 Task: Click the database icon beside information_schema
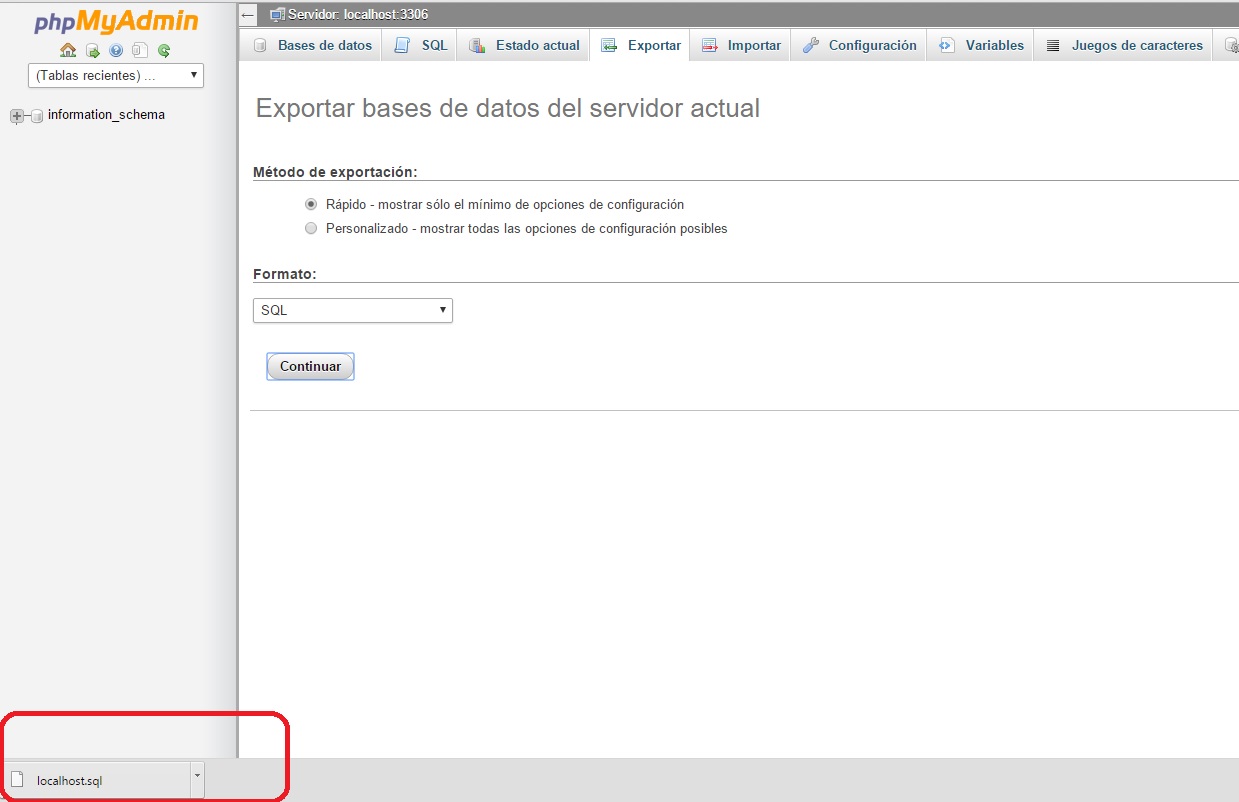pos(37,116)
